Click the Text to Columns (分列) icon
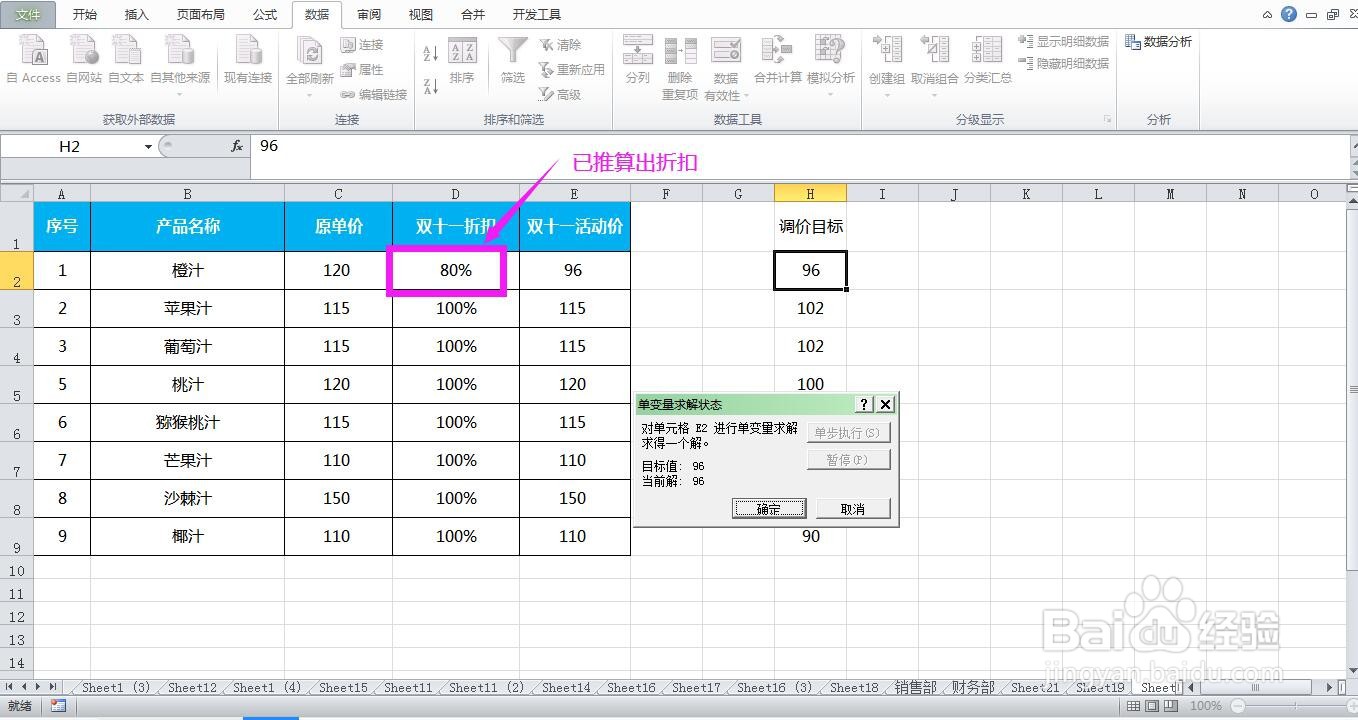Screen dimensions: 1358x720 point(637,60)
